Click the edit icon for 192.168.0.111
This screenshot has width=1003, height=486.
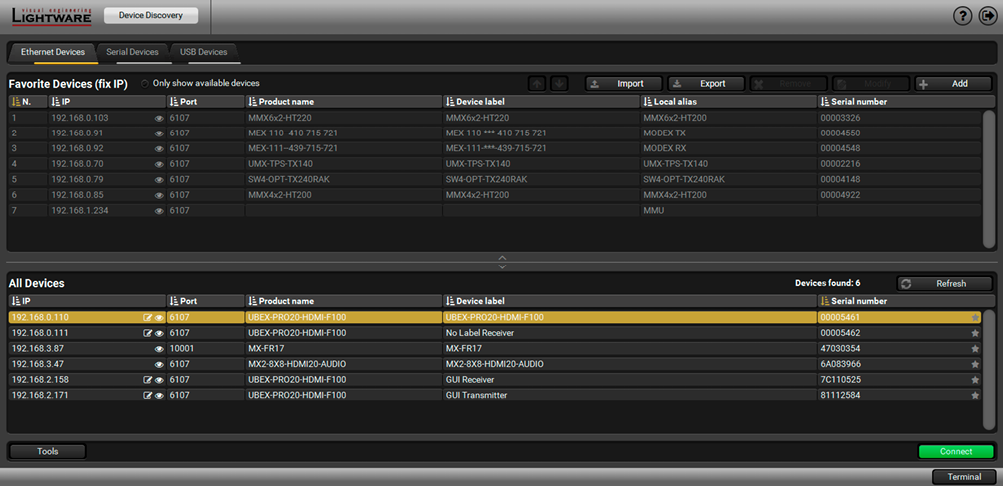(148, 333)
